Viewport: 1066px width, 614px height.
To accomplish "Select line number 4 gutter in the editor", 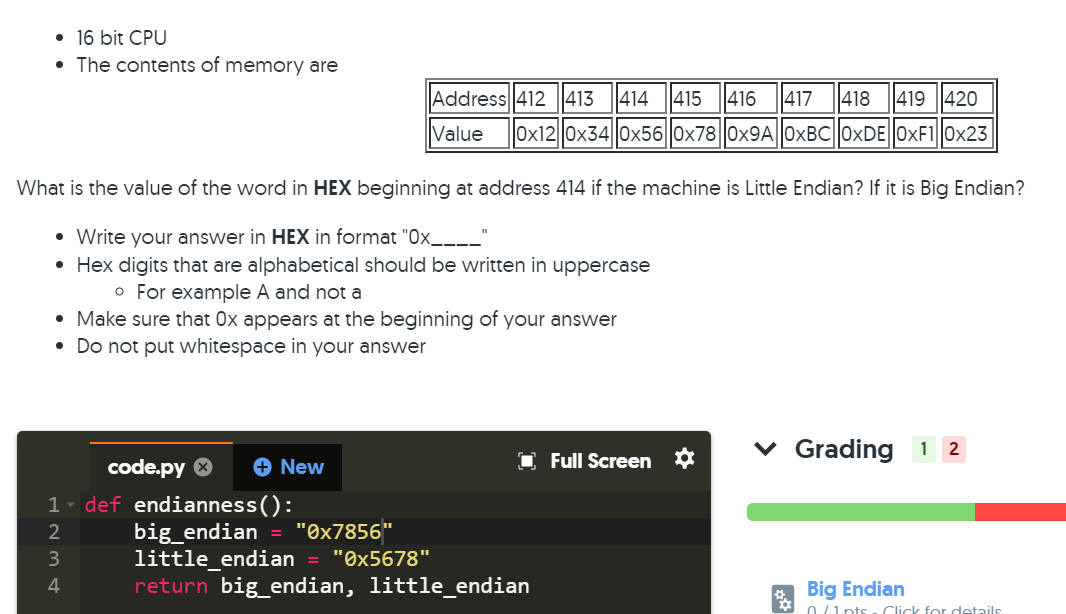I will click(x=54, y=586).
